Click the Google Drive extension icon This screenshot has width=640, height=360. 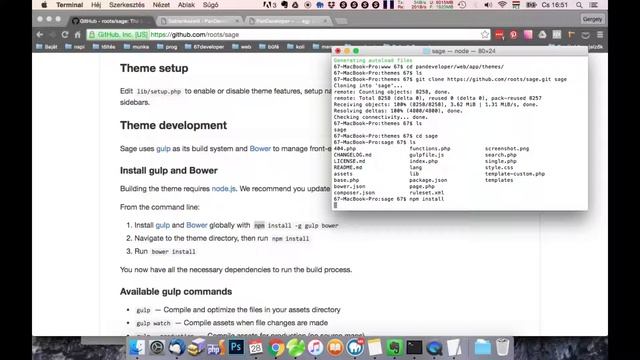pos(542,35)
